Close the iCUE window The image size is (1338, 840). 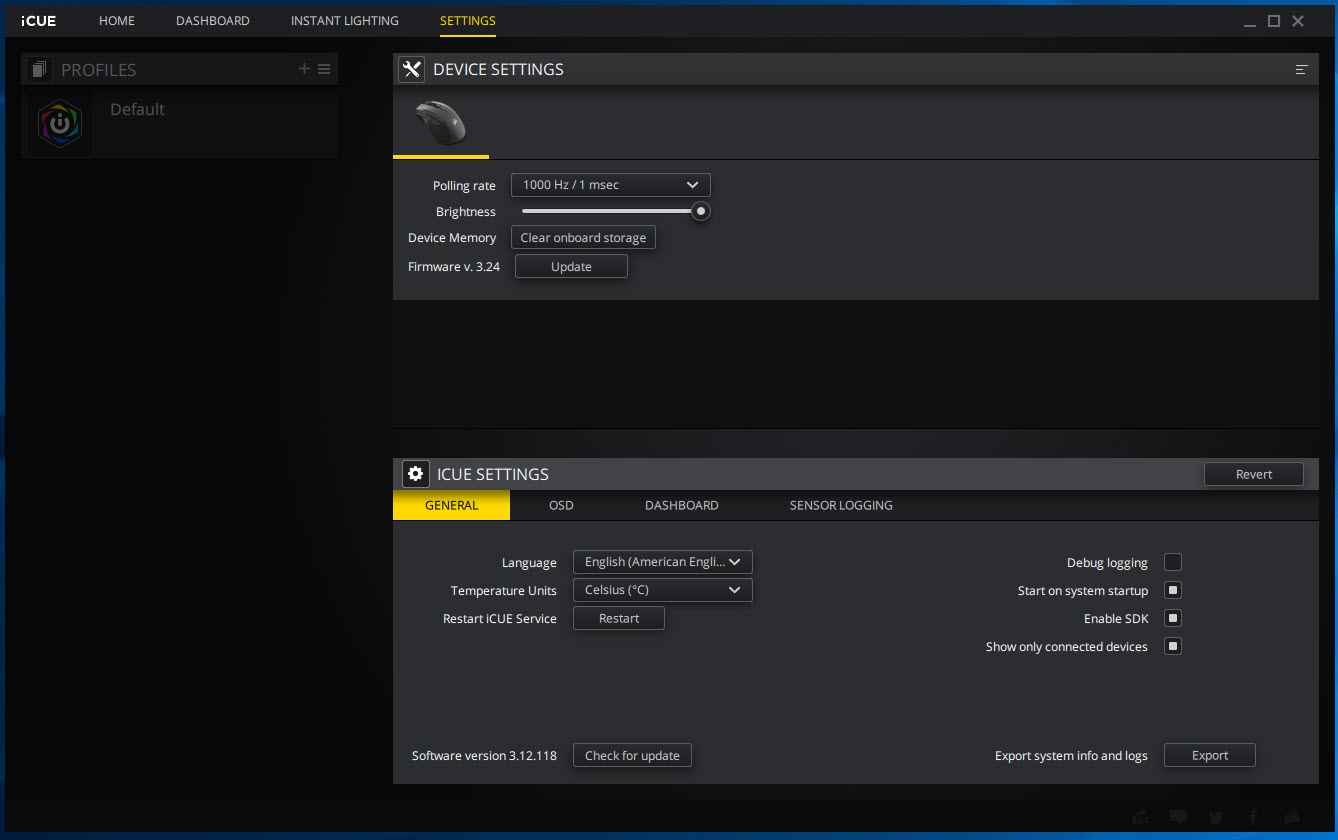[x=1298, y=21]
